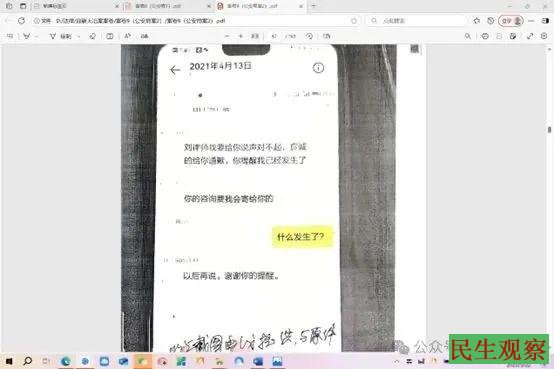554x369 pixels.
Task: Open the favorites star icon
Action: coord(477,21)
